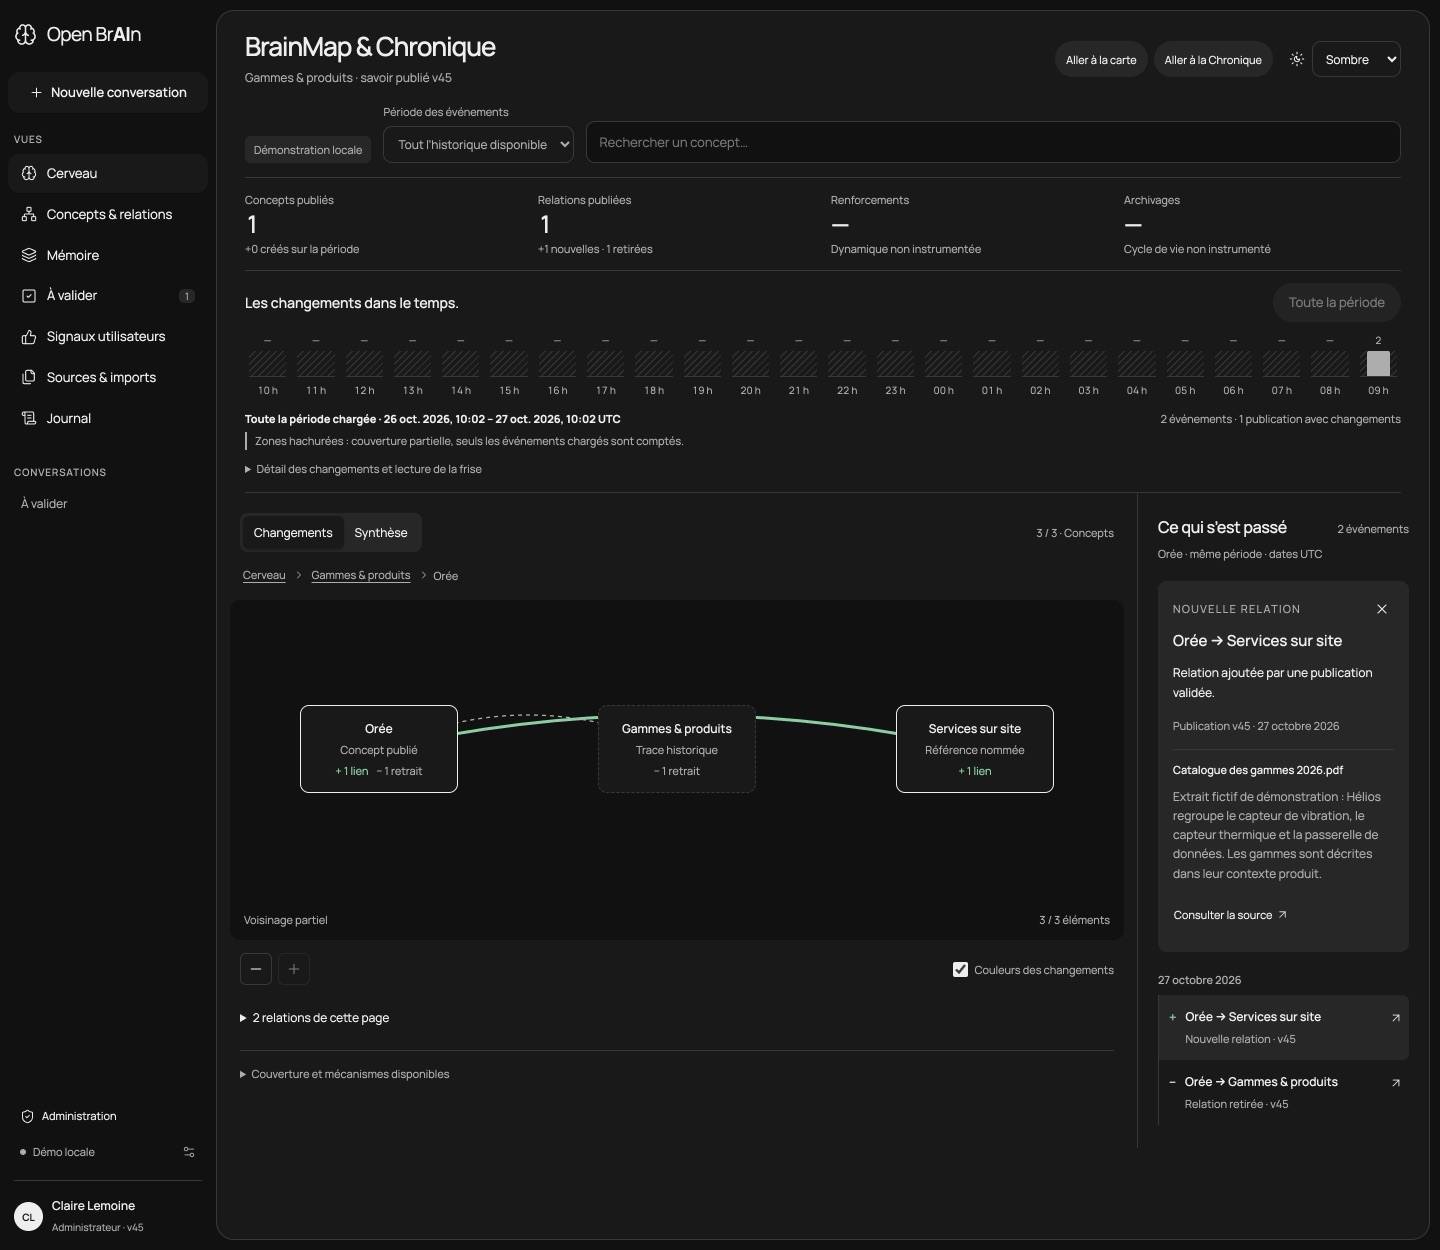This screenshot has width=1440, height=1250.
Task: Toggle the Couleurs des changements checkbox
Action: [x=960, y=970]
